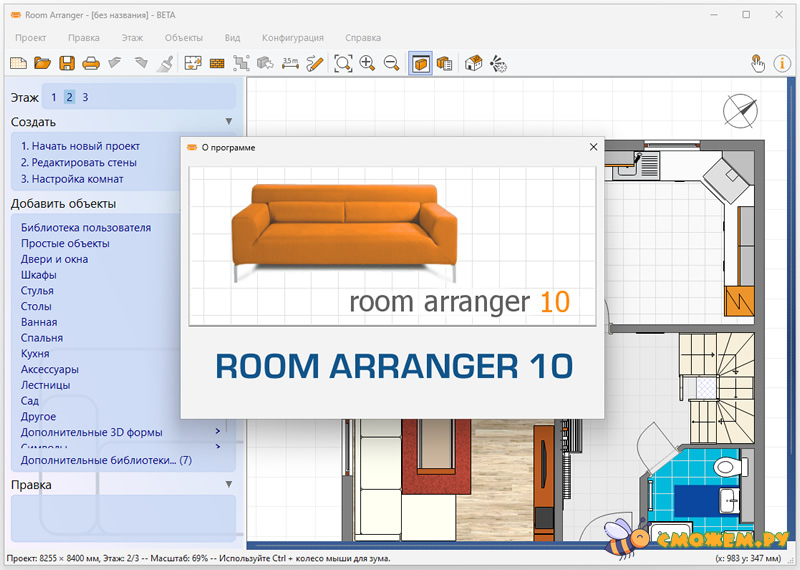Click the compass in the floor plan
Viewport: 800px width, 570px height.
point(740,111)
